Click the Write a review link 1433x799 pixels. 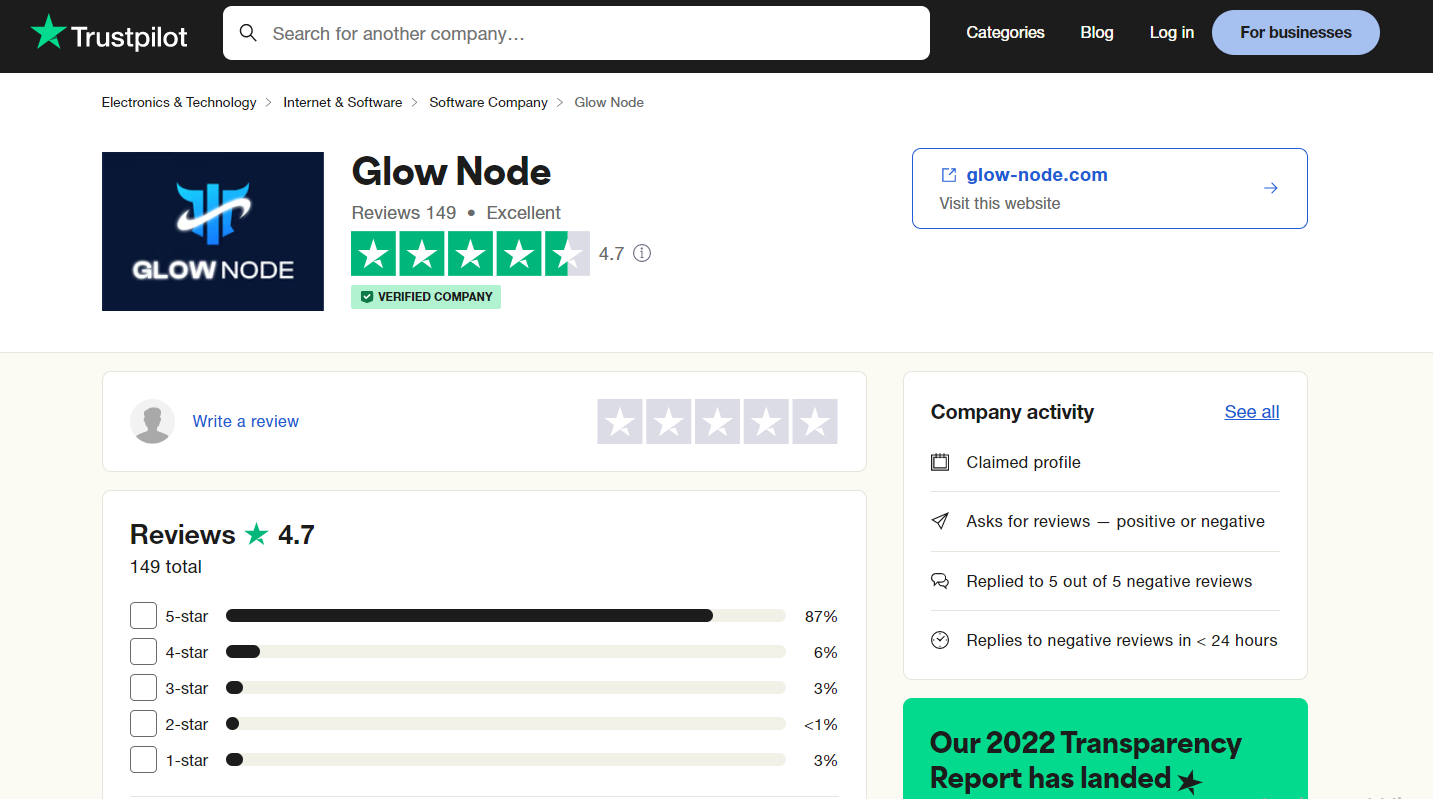coord(246,421)
